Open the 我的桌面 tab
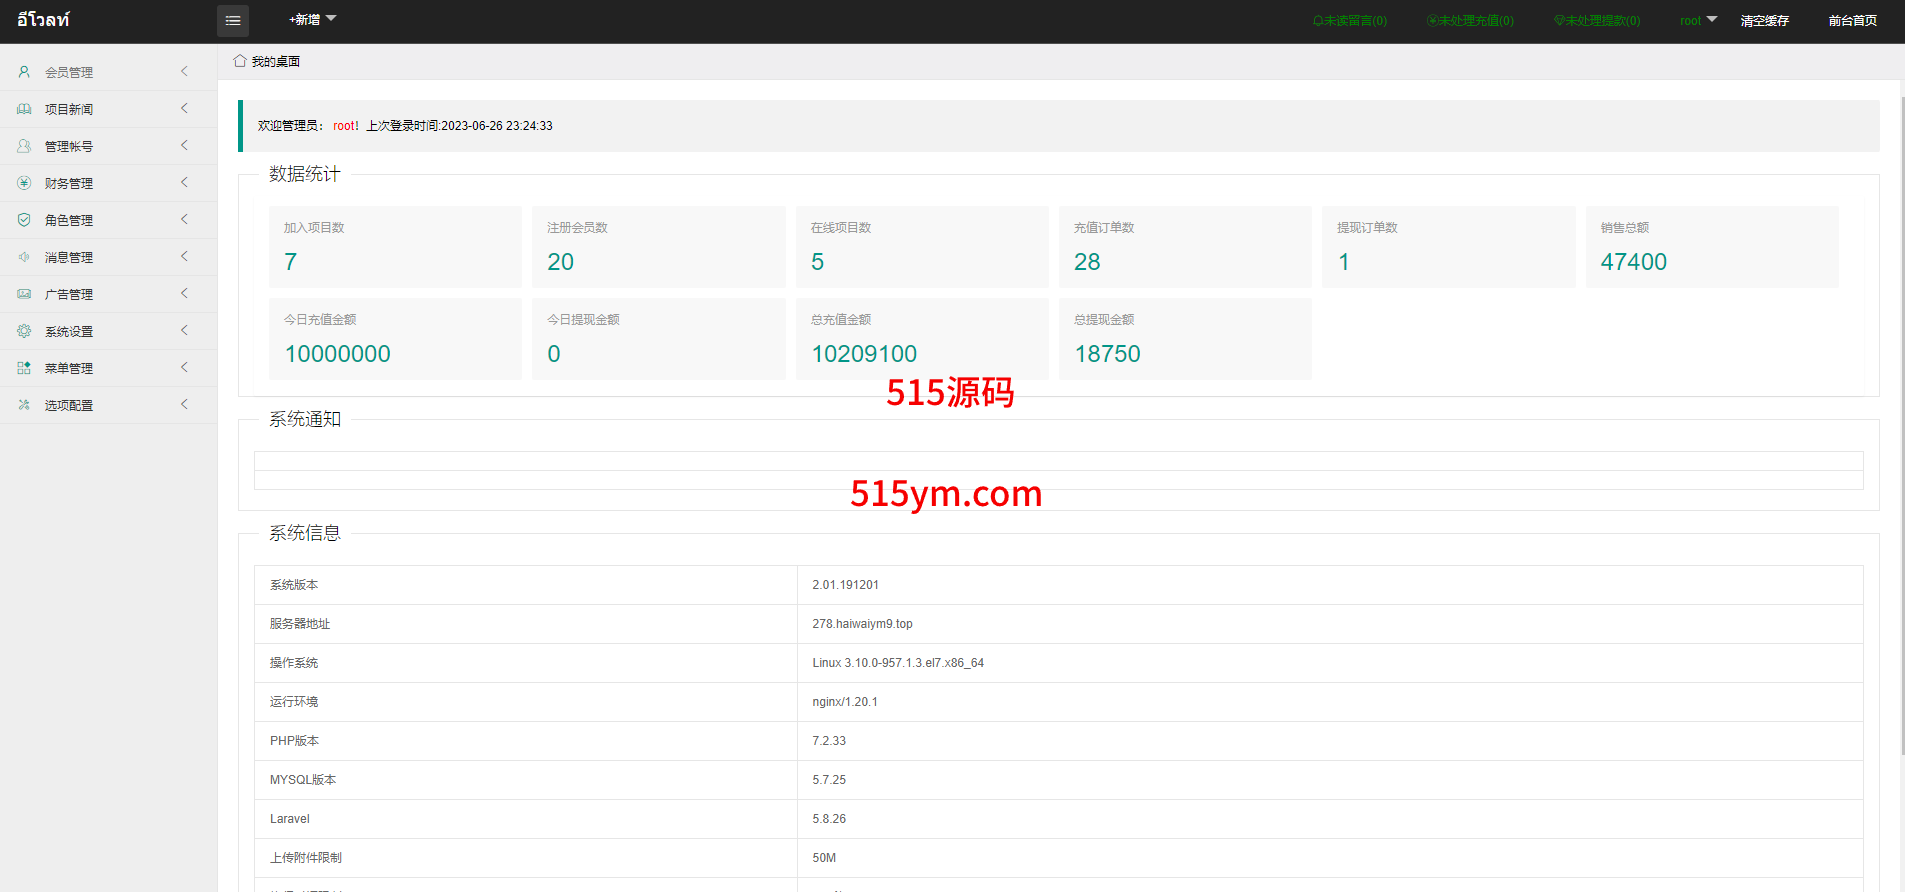This screenshot has height=892, width=1905. click(275, 62)
